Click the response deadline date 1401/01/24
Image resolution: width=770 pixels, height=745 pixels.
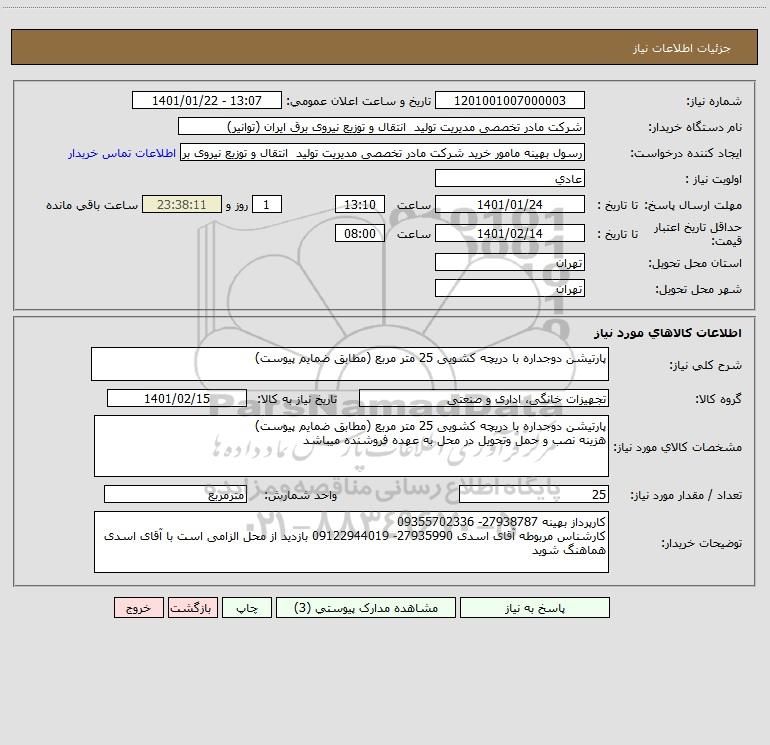coord(510,204)
